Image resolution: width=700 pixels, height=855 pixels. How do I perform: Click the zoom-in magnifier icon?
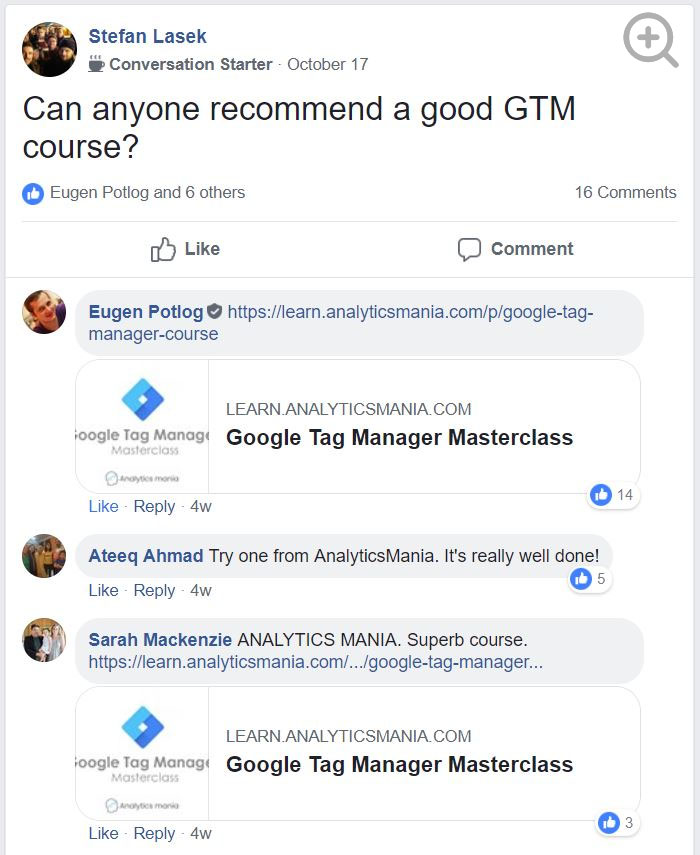[649, 40]
